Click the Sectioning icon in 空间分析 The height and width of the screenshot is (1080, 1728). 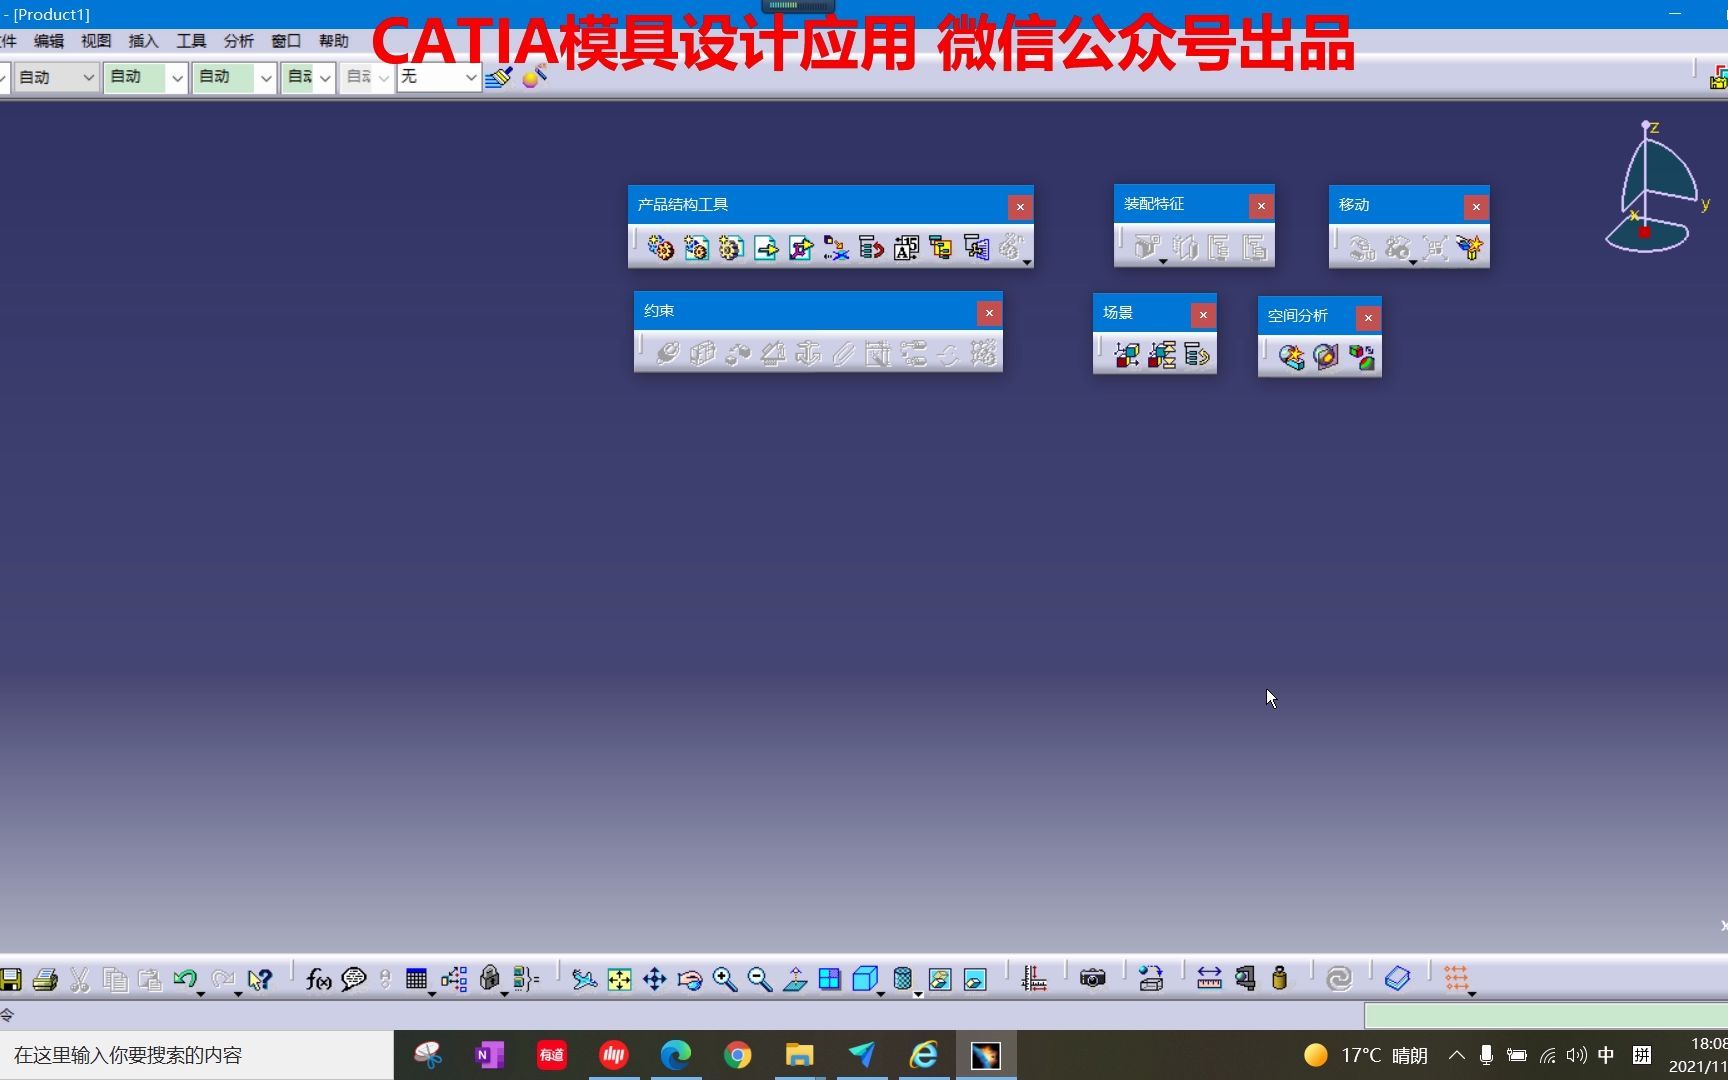pos(1326,357)
